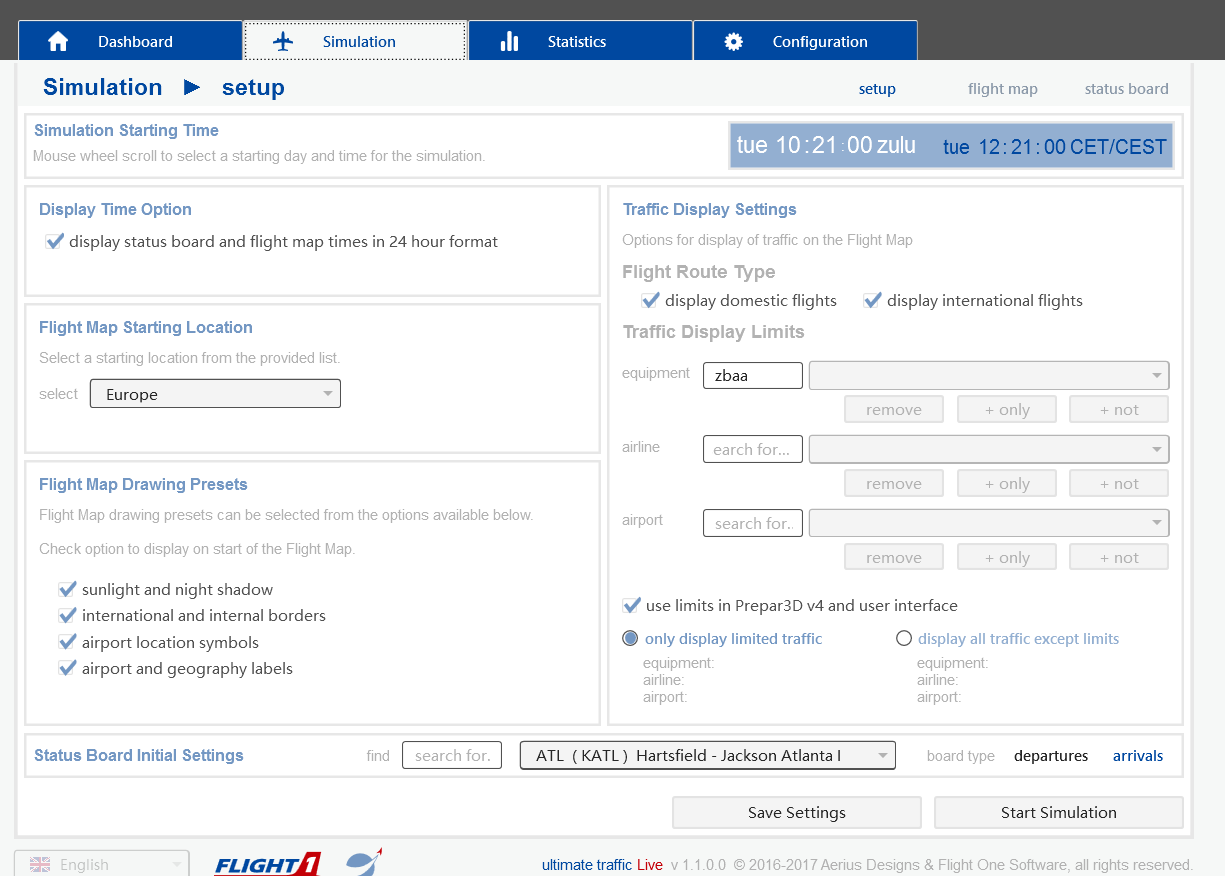Click the UK flag icon beside English
Image resolution: width=1225 pixels, height=876 pixels.
click(x=40, y=864)
